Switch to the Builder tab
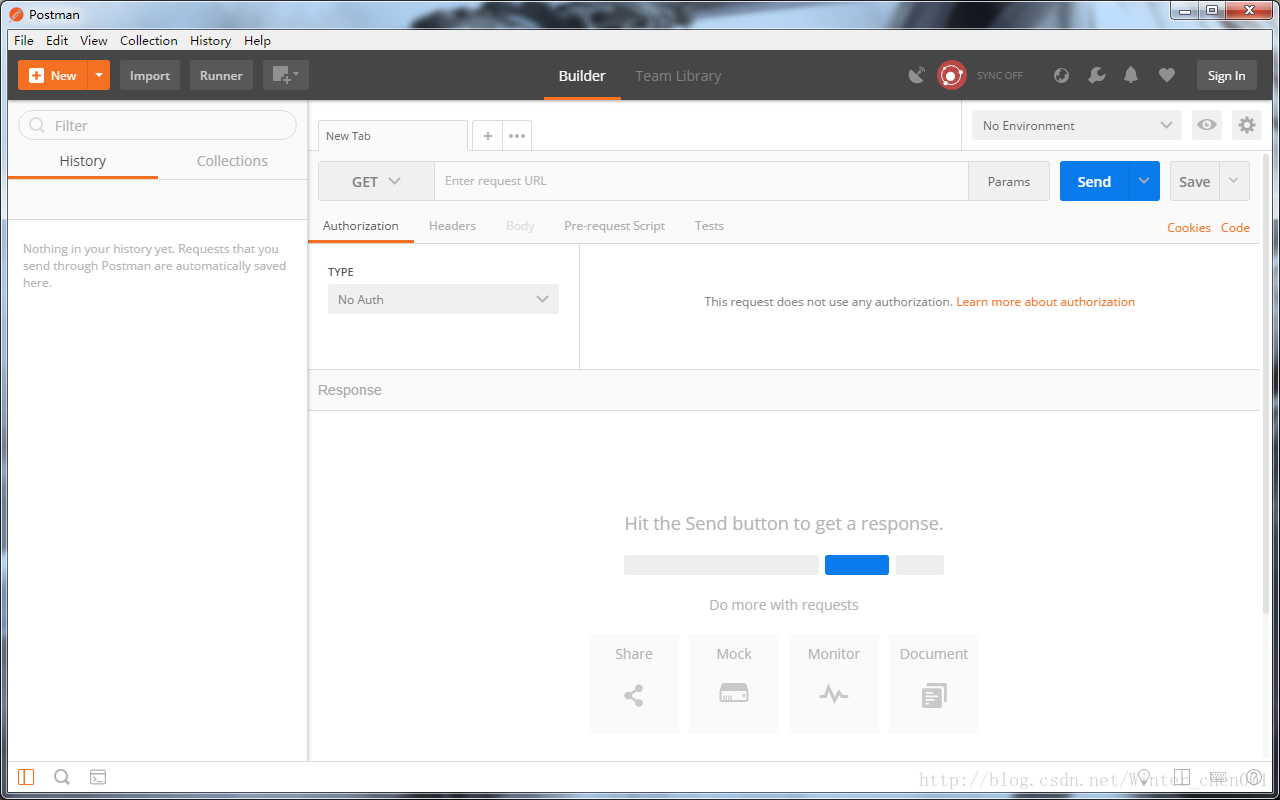Screen dimensions: 1280x800 pyautogui.click(x=582, y=76)
